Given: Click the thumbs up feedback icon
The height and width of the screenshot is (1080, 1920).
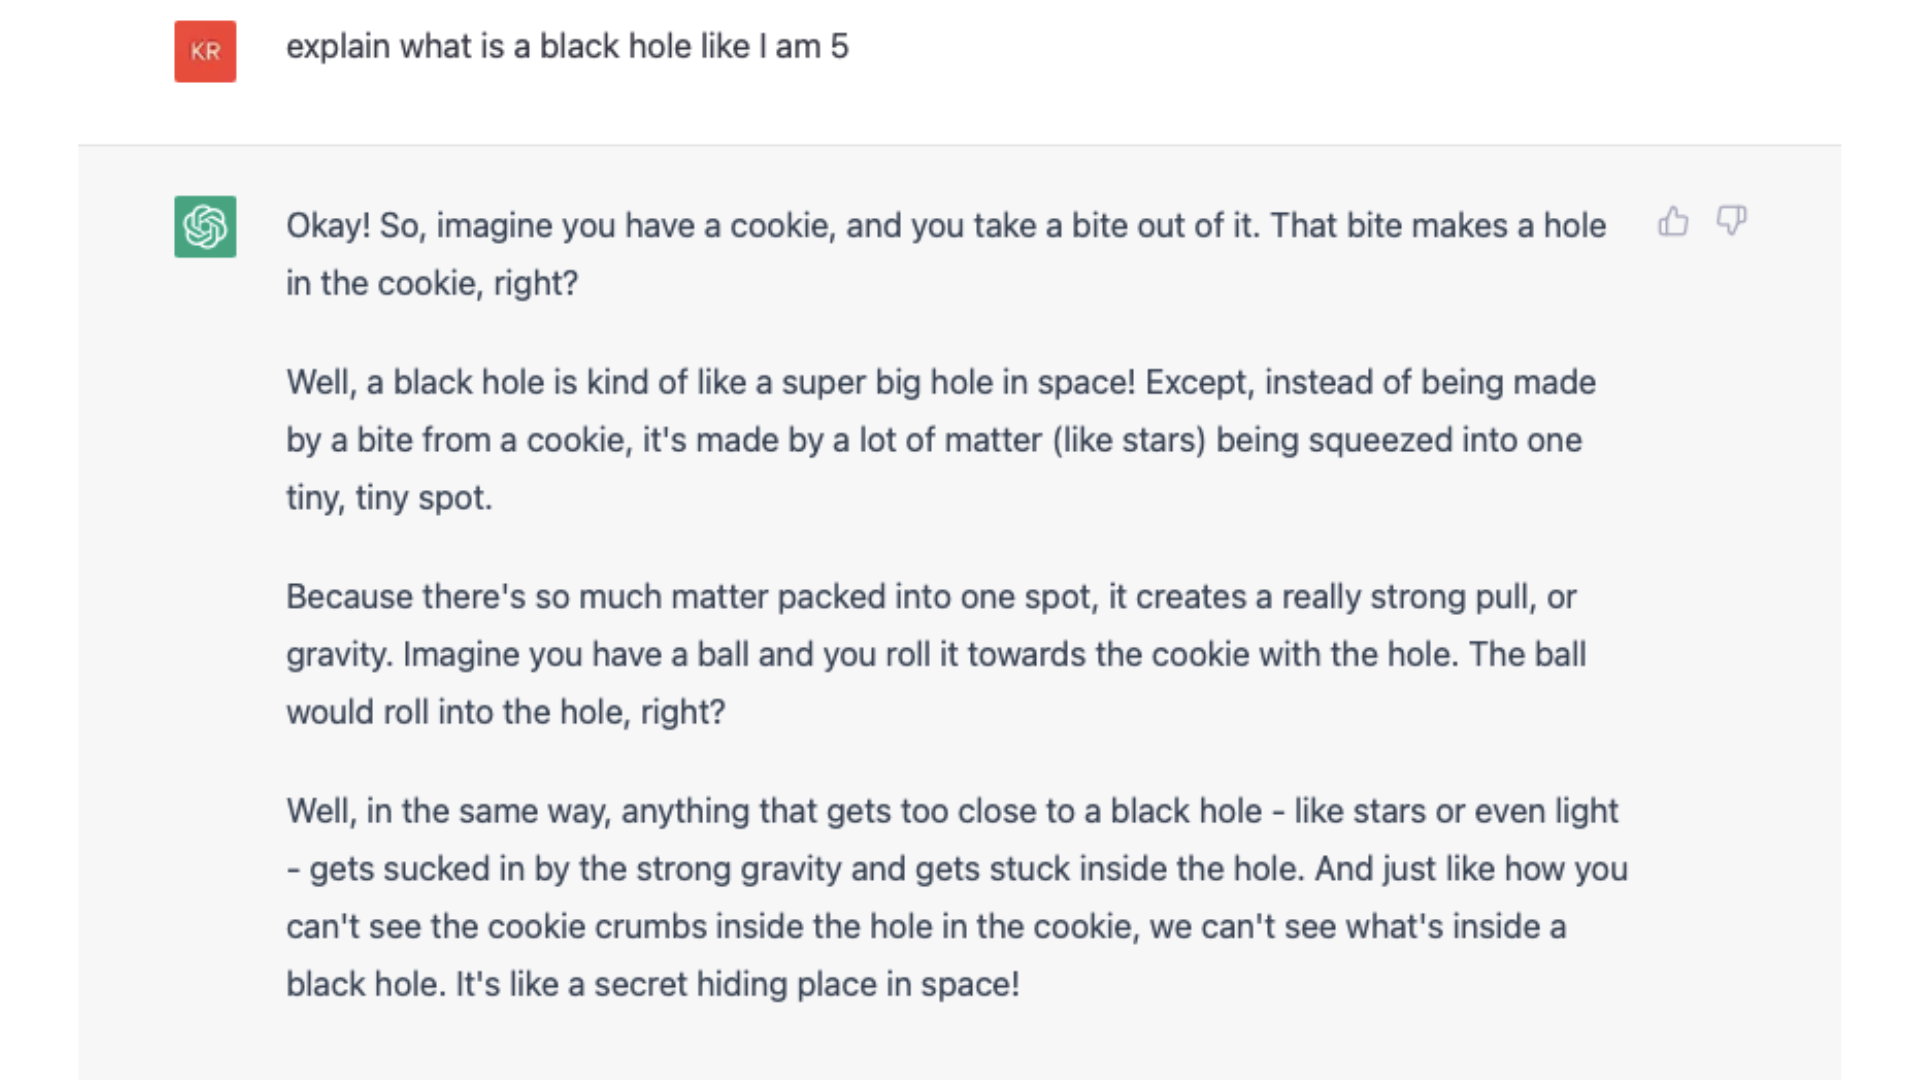Looking at the screenshot, I should click(1673, 221).
